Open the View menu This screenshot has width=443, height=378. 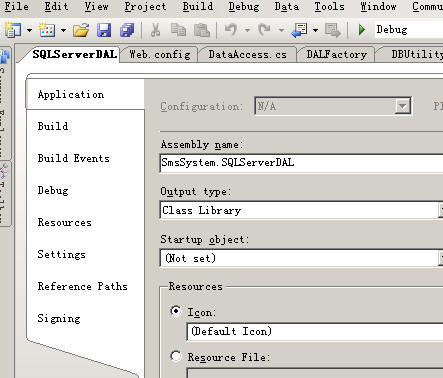click(x=96, y=6)
